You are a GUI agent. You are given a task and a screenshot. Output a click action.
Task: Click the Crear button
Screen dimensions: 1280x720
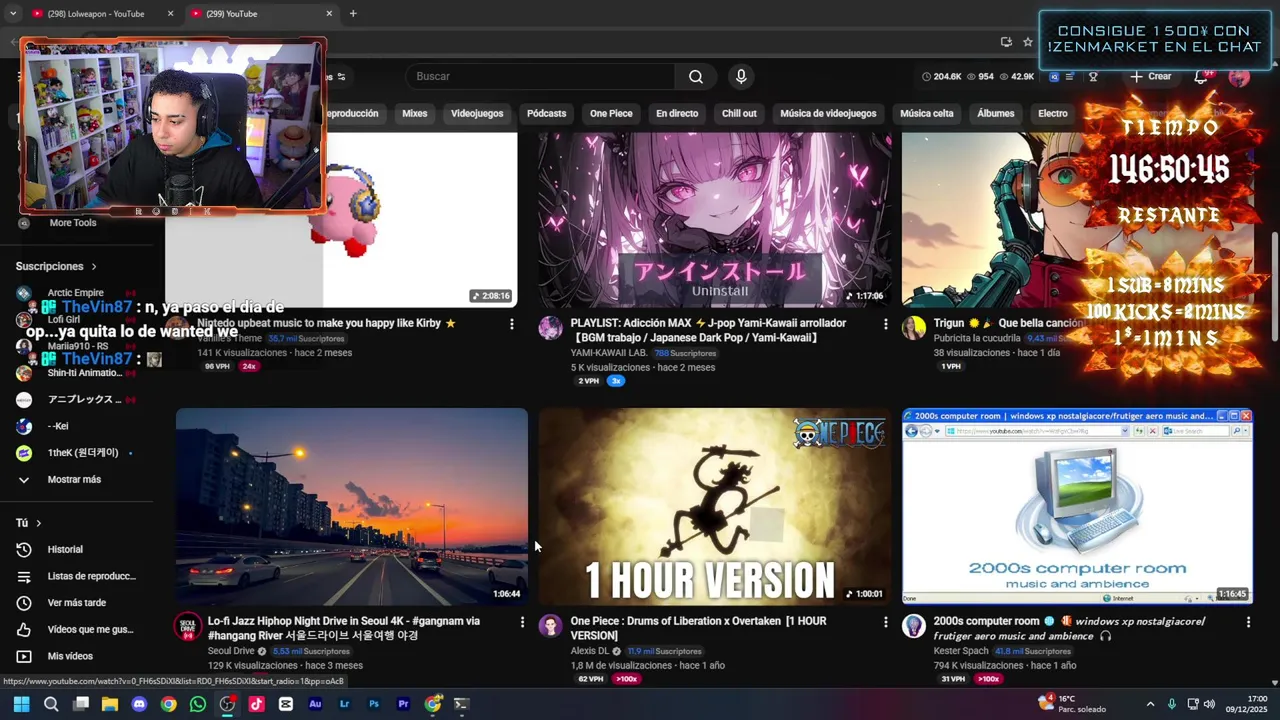[1150, 77]
